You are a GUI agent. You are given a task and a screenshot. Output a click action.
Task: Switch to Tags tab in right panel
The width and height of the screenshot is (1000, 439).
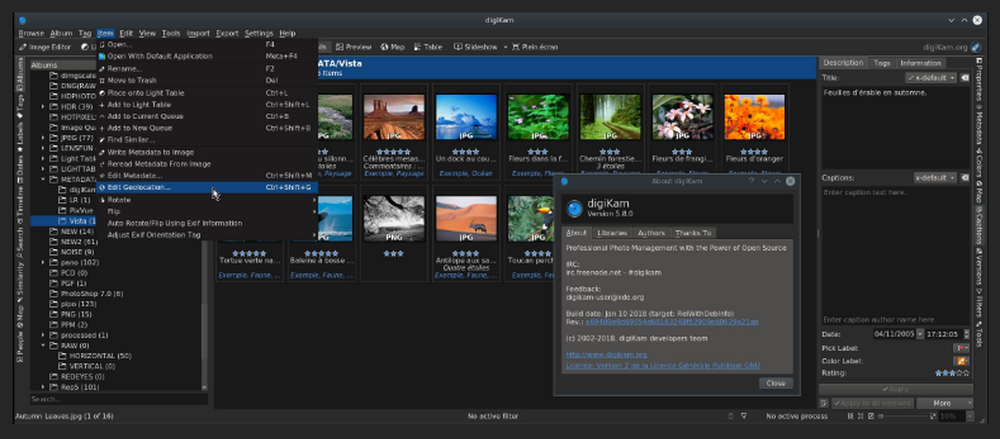tap(882, 63)
